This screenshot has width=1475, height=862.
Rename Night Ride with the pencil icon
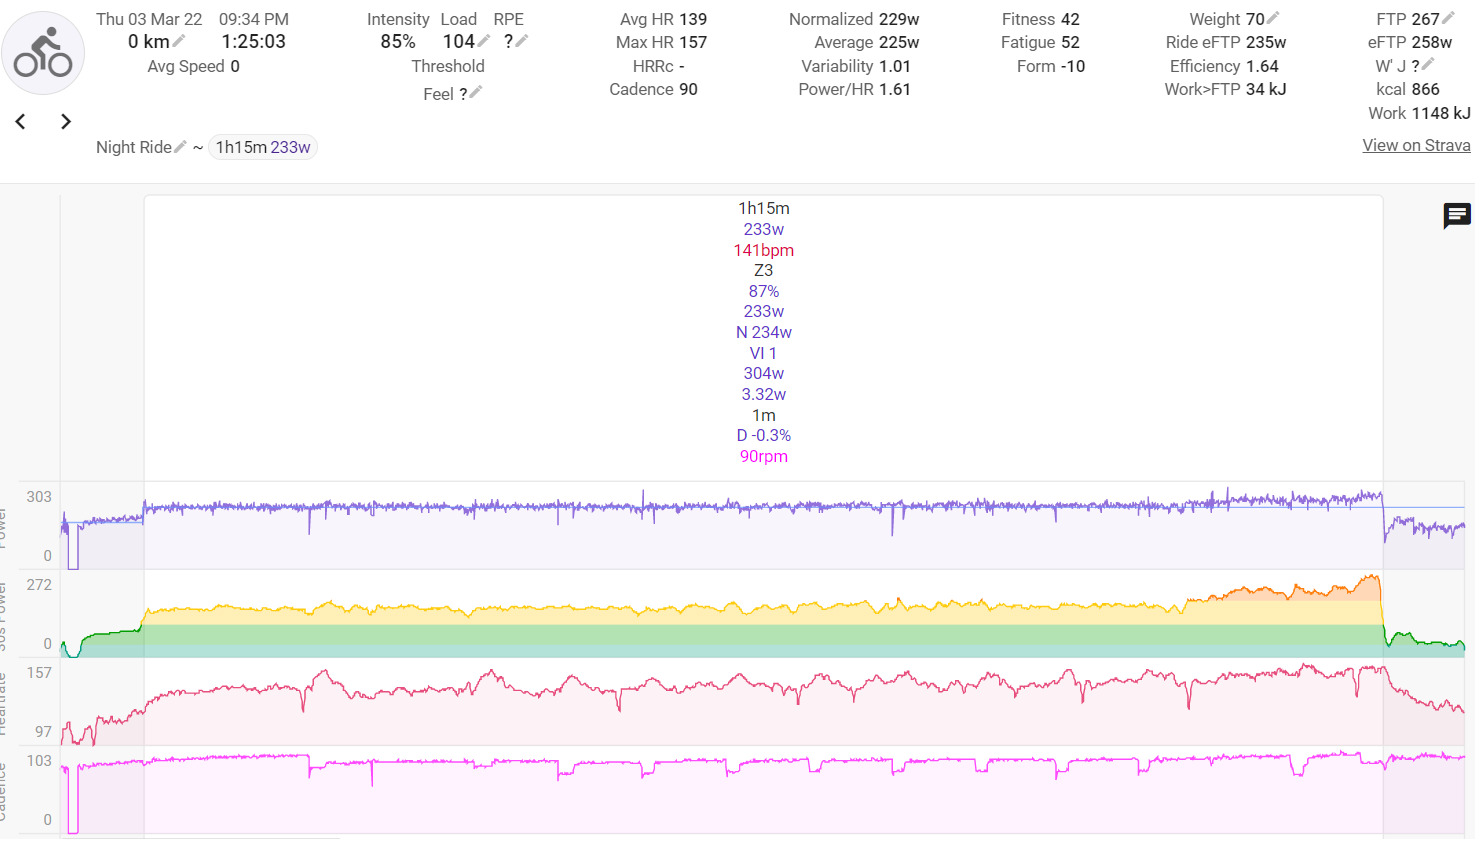180,147
